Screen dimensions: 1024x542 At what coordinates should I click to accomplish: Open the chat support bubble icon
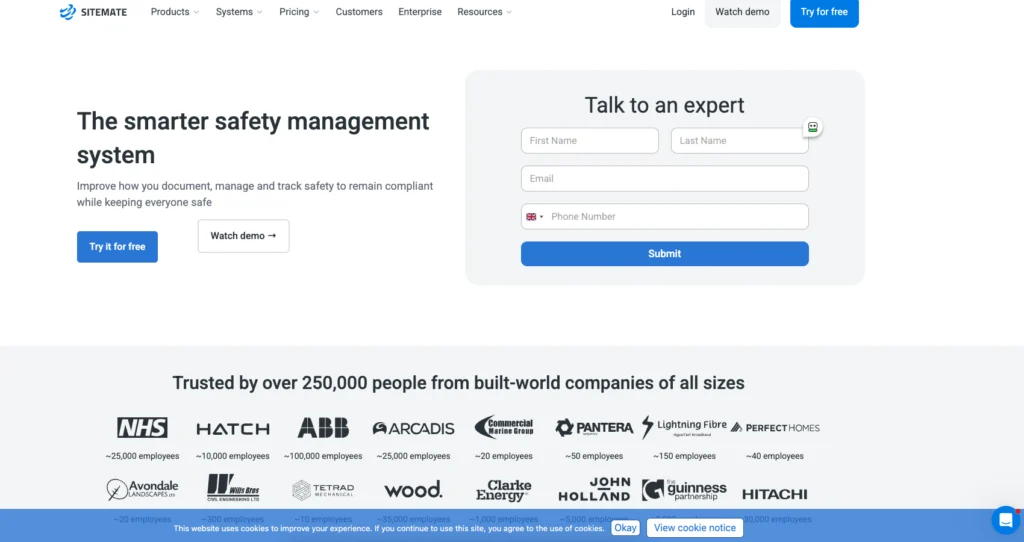pos(1006,520)
